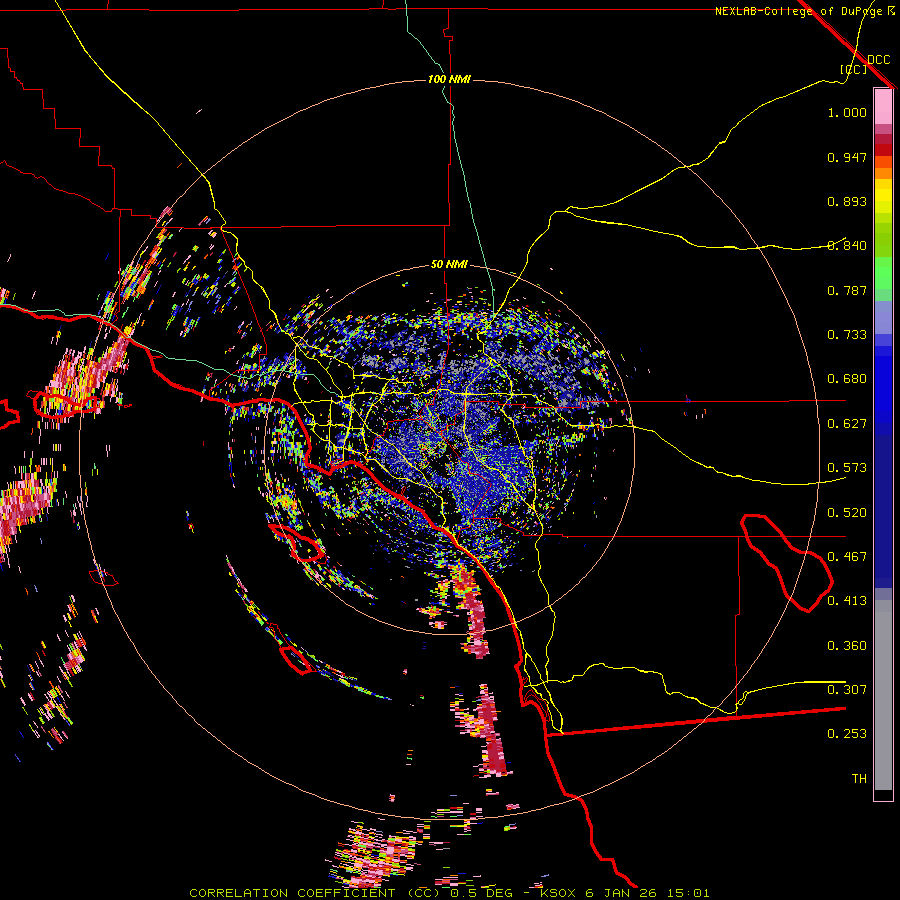Image resolution: width=900 pixels, height=900 pixels.
Task: Click the 0.253 legend value
Action: pyautogui.click(x=847, y=734)
